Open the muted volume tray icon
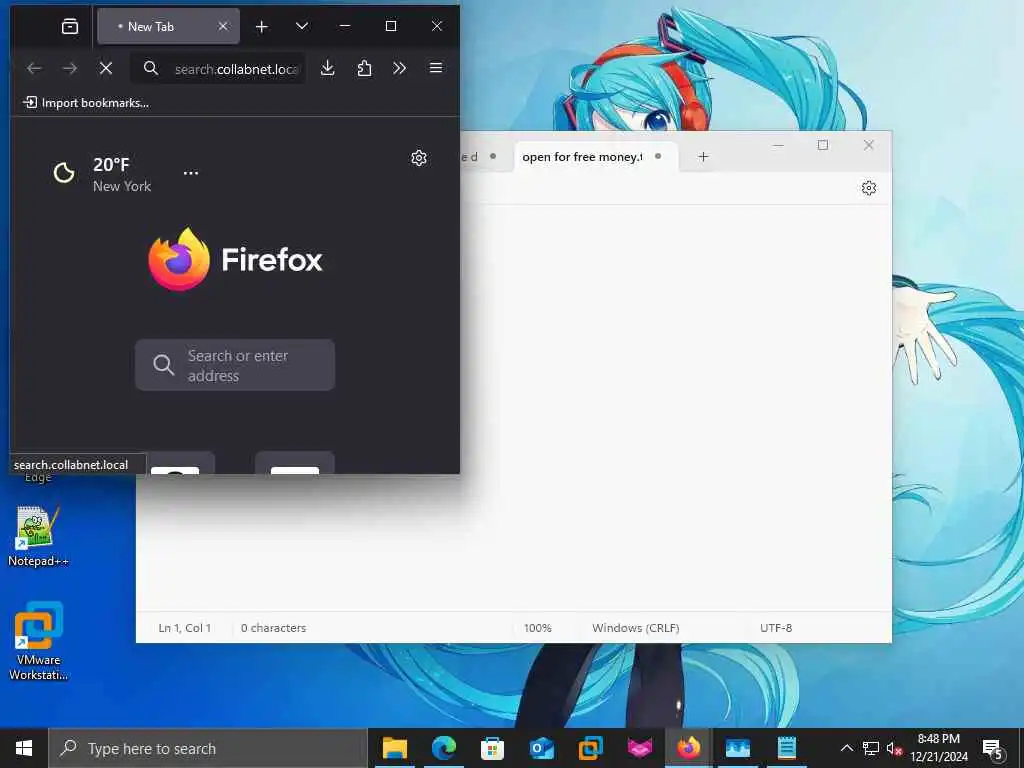The height and width of the screenshot is (768, 1024). click(x=894, y=748)
